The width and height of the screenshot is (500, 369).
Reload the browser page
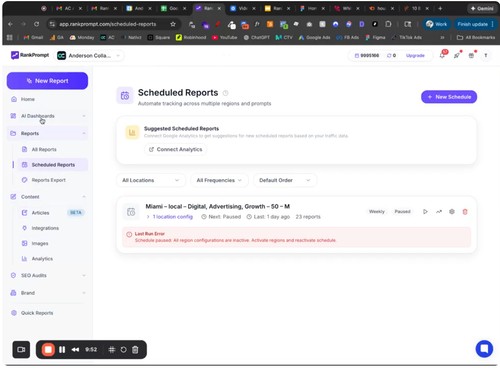[36, 24]
